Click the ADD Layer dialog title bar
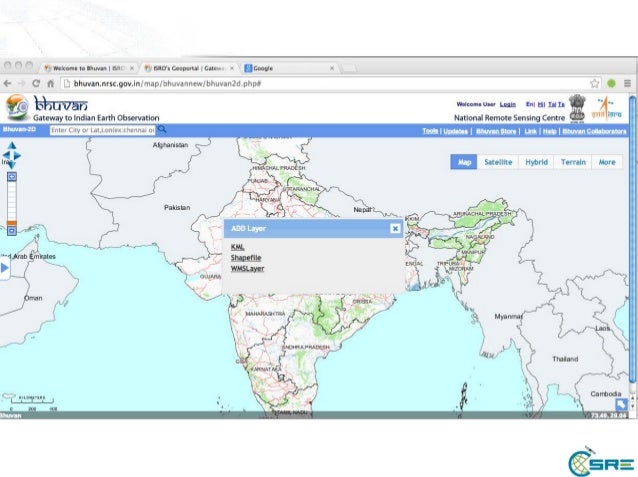 [313, 228]
